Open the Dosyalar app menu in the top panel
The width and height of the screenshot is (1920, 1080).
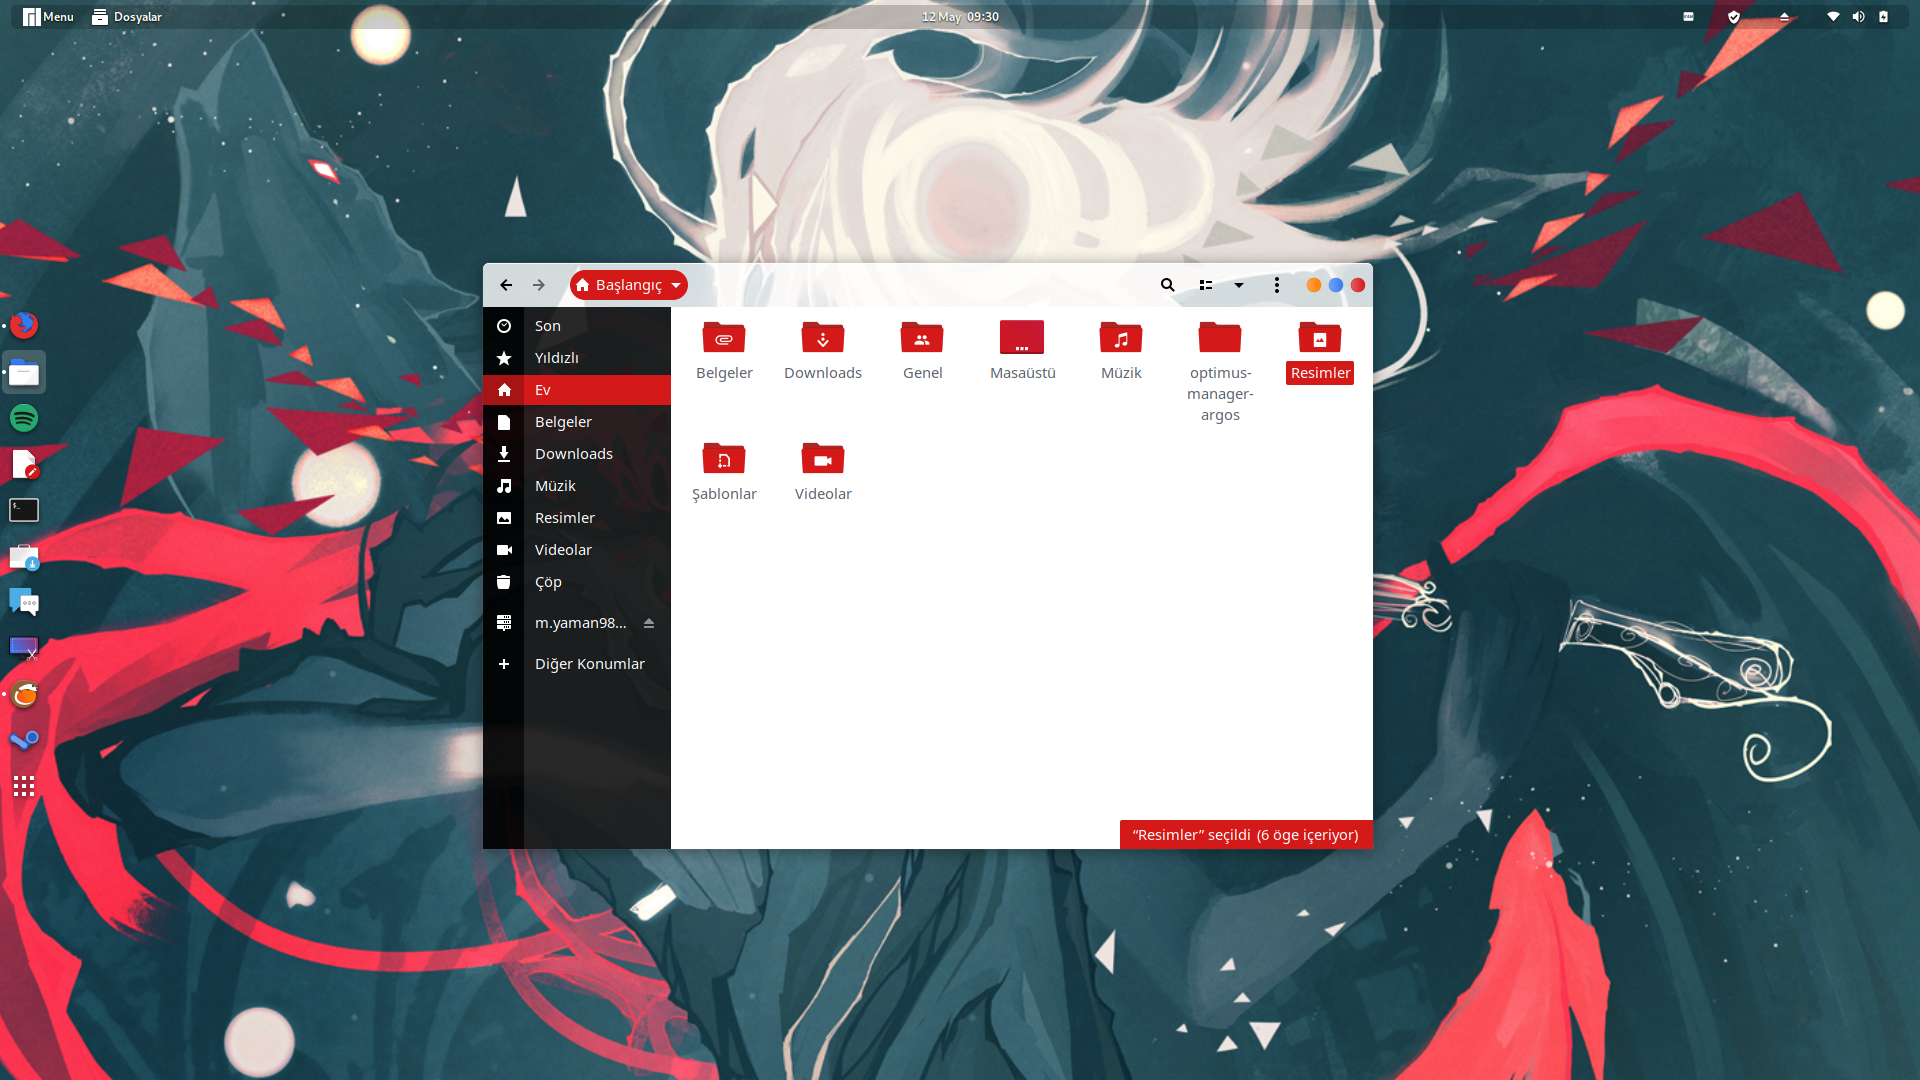[127, 16]
